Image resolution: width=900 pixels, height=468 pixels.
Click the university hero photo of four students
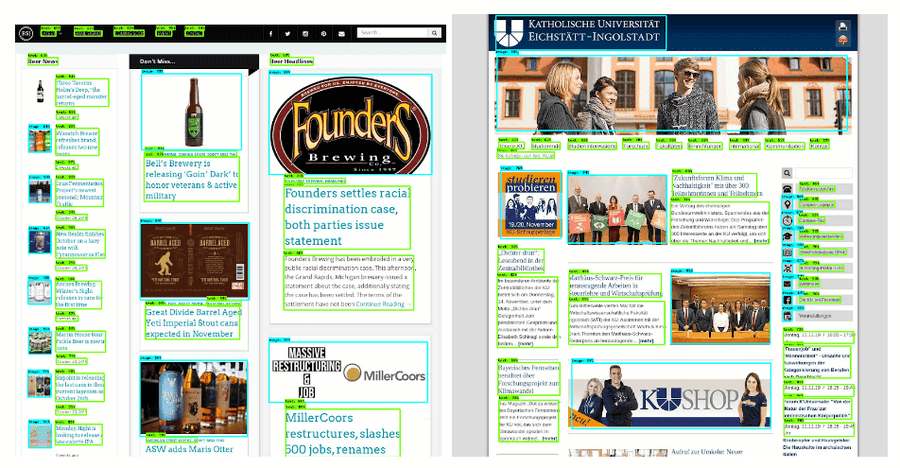pos(672,94)
